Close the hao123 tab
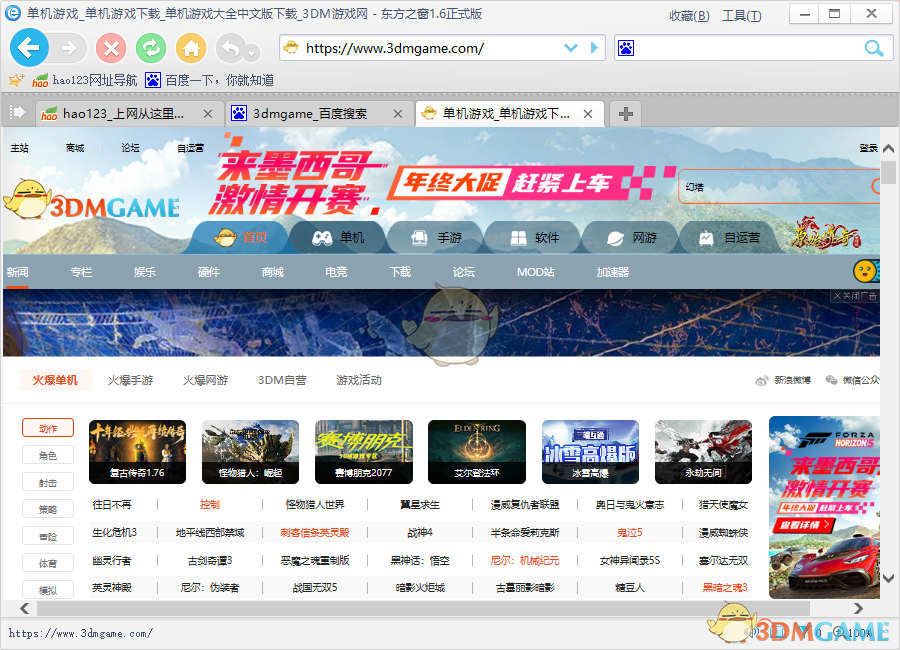This screenshot has height=650, width=900. click(208, 114)
